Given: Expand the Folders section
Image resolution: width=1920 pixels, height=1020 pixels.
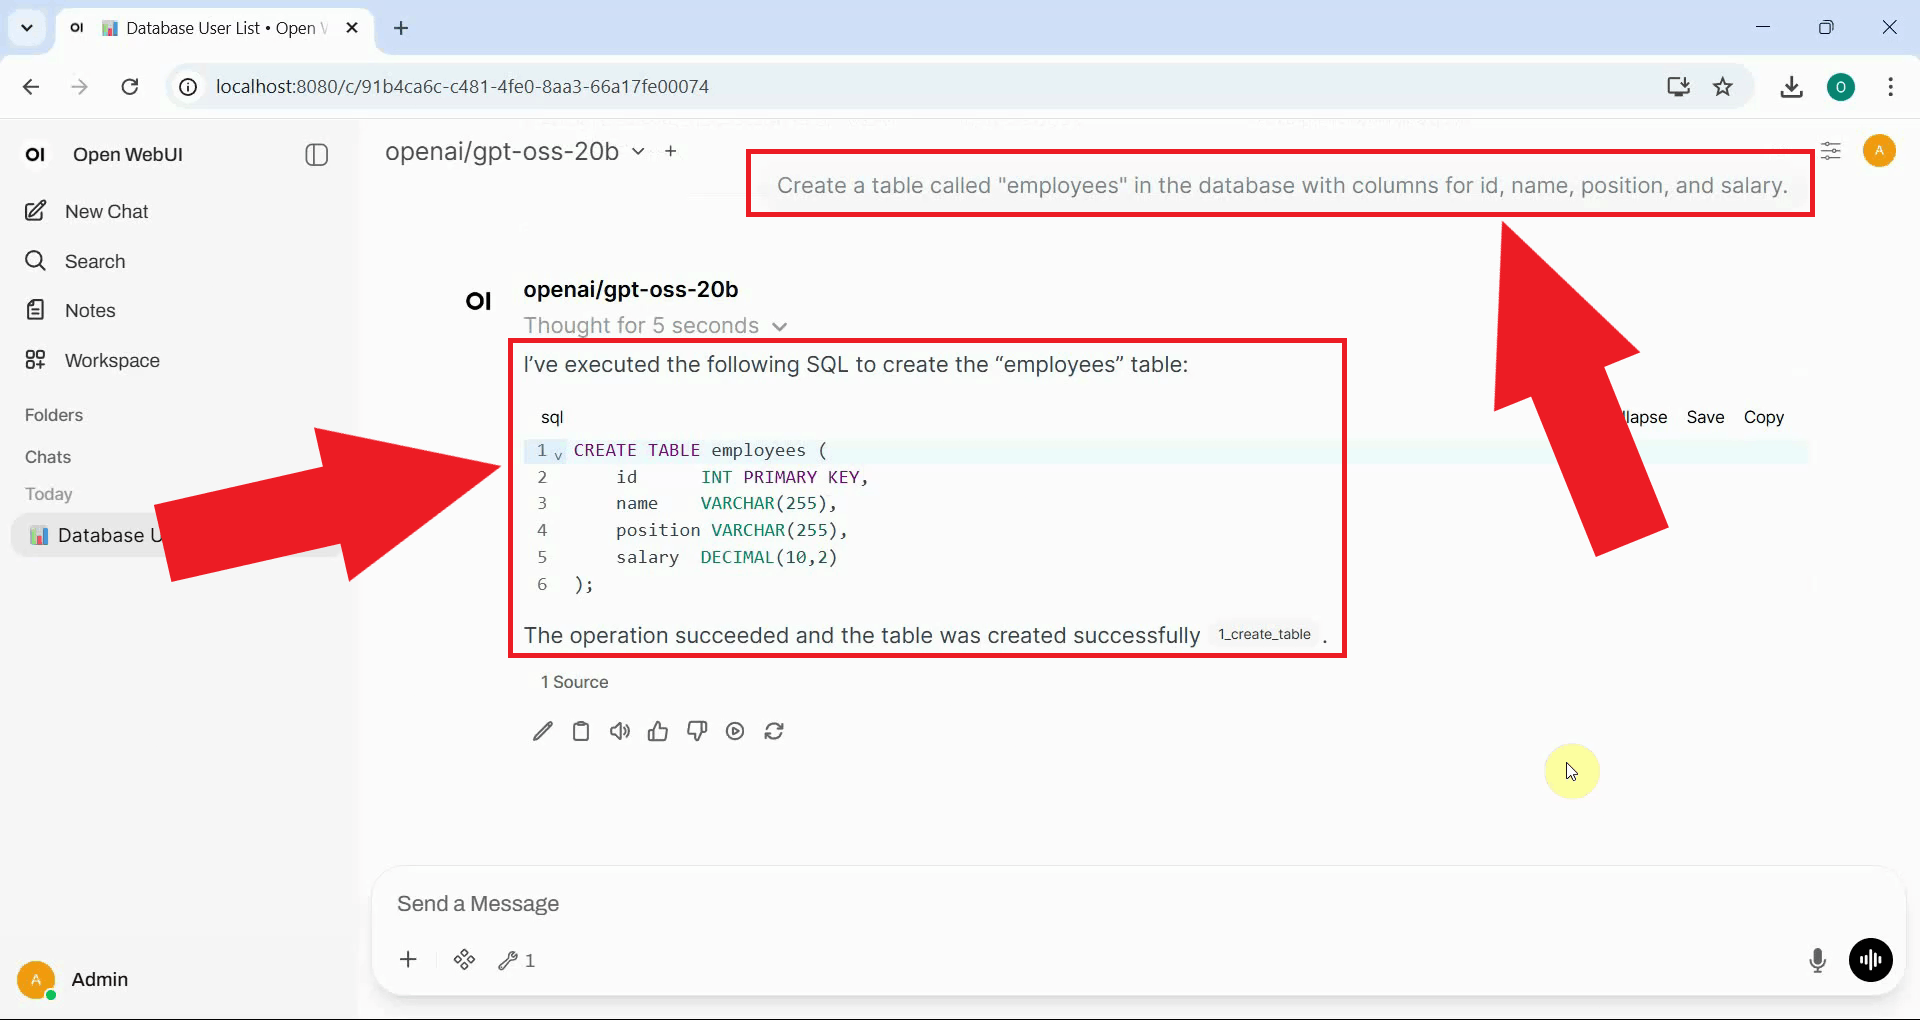Looking at the screenshot, I should [x=54, y=415].
